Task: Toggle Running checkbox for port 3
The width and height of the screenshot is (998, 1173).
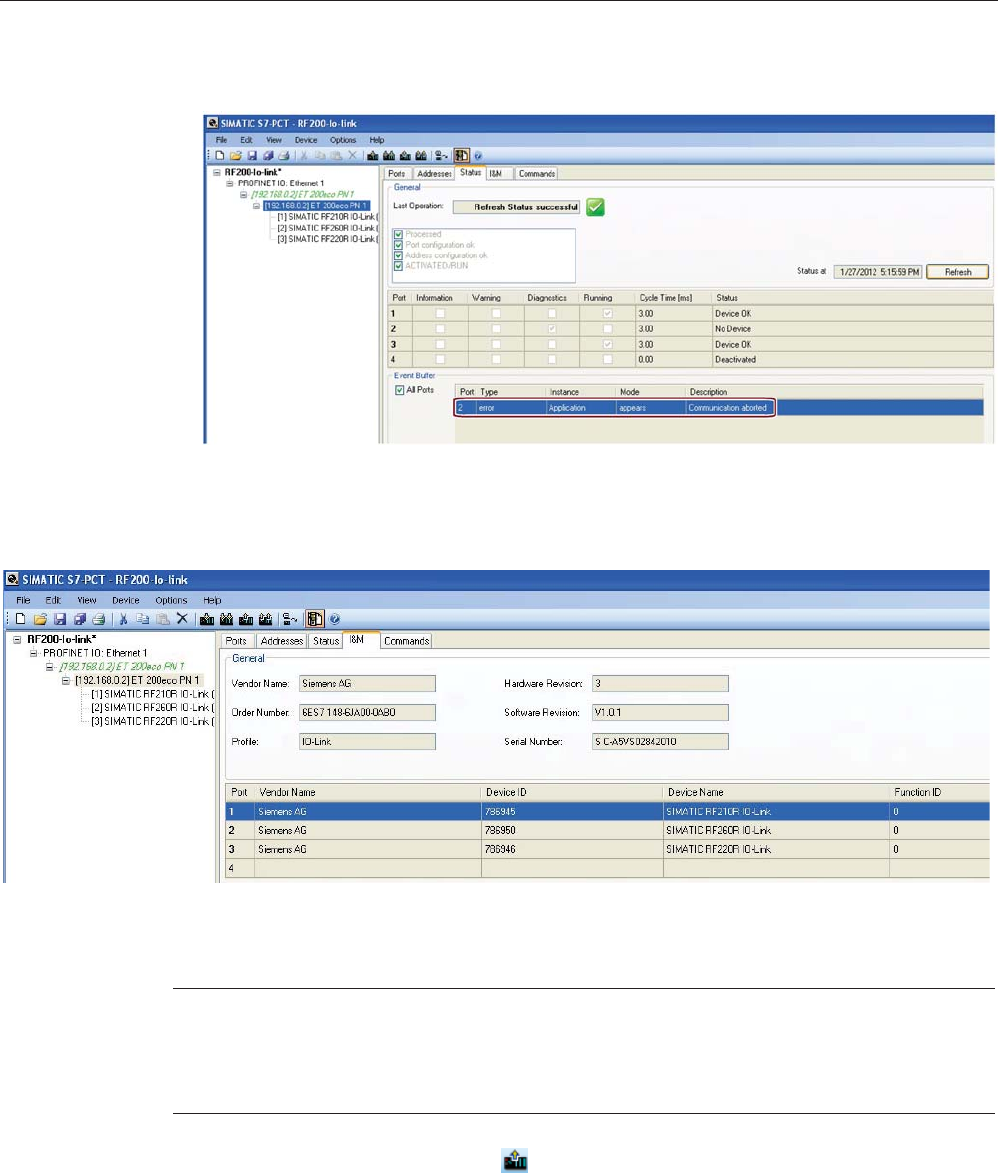Action: tap(607, 344)
